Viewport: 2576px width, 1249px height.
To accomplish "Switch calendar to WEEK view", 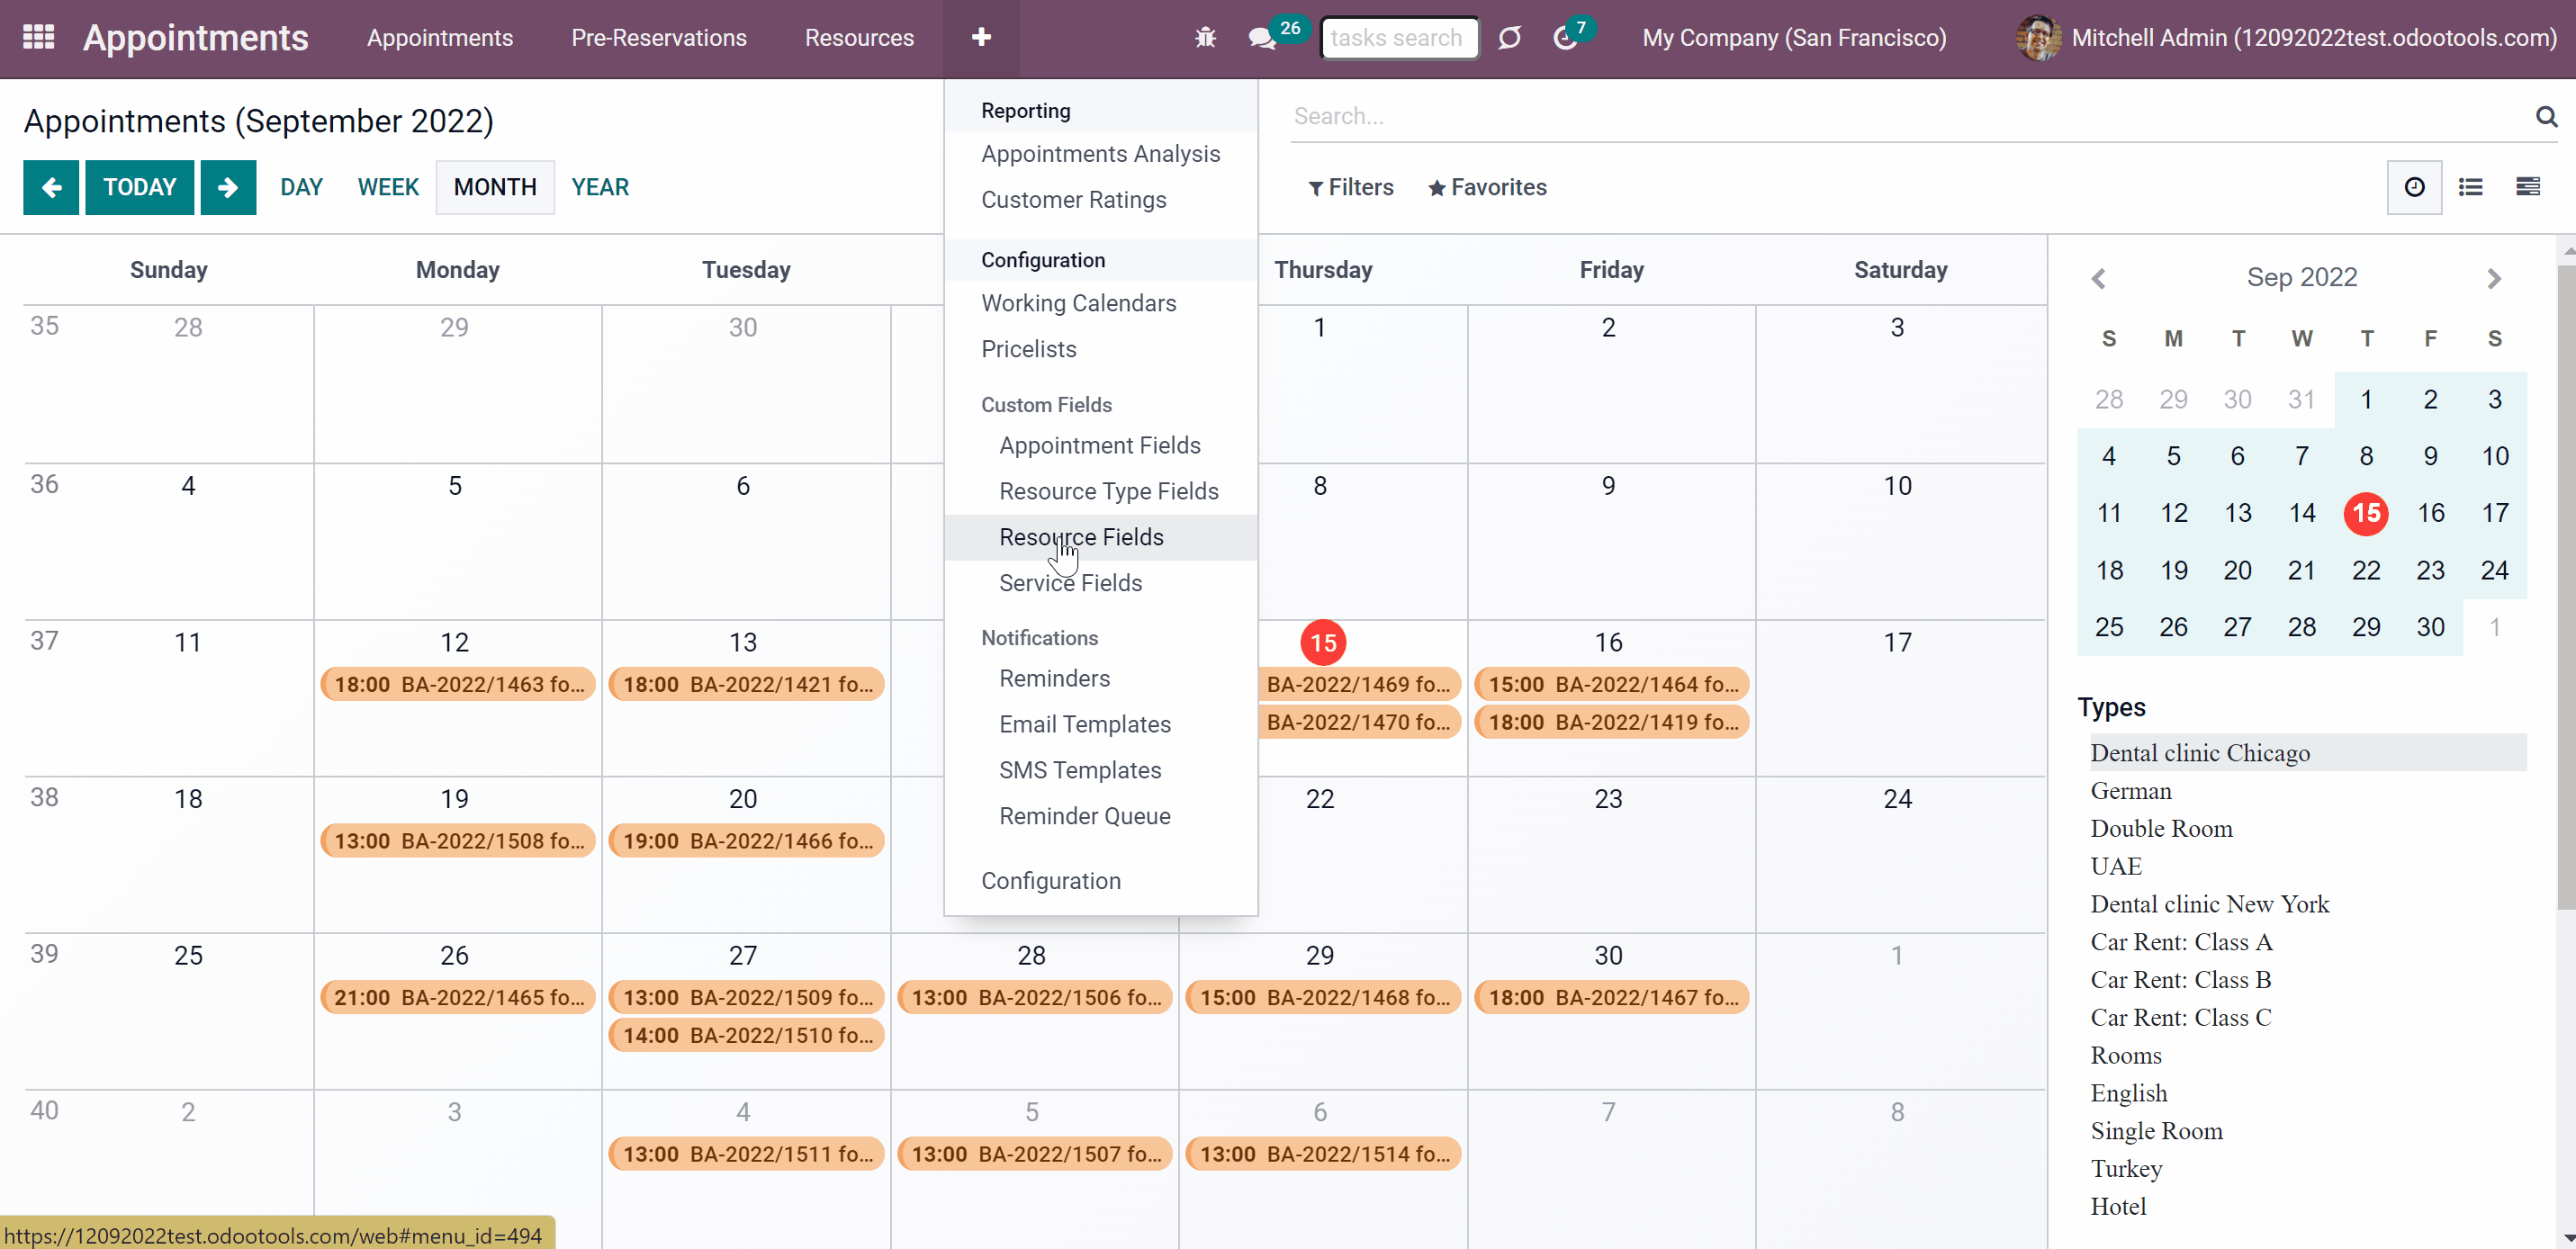I will (x=388, y=187).
